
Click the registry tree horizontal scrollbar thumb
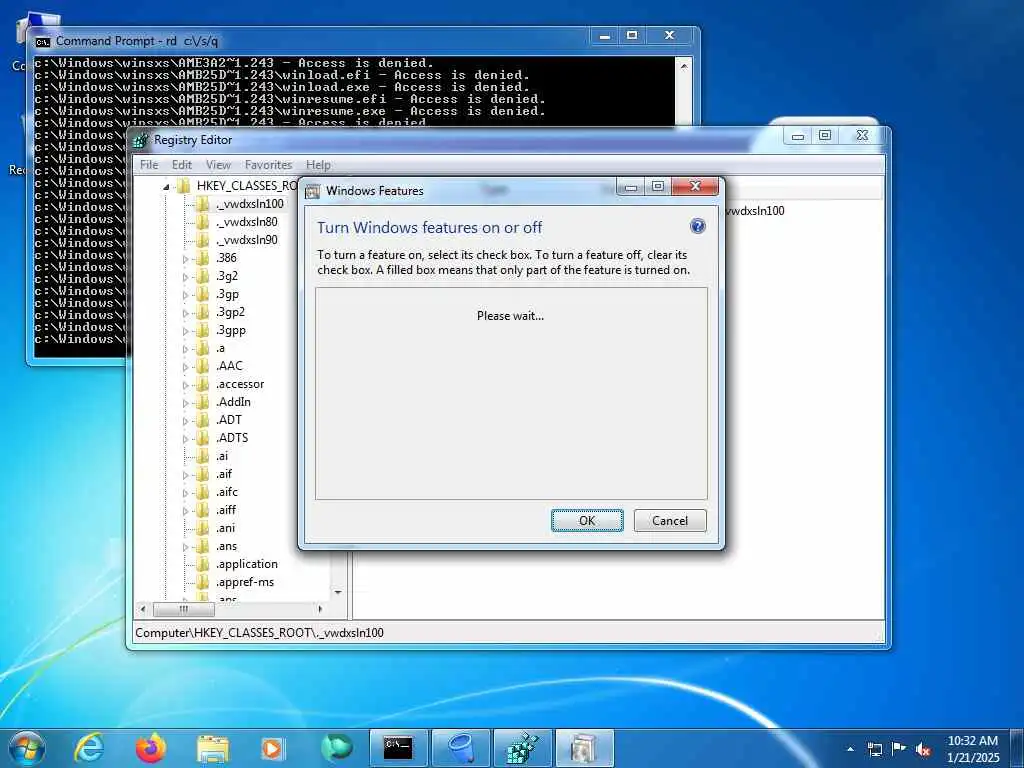coord(184,609)
